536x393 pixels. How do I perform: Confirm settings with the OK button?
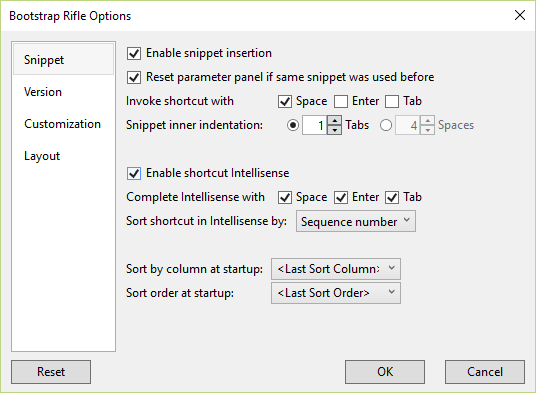(x=385, y=372)
